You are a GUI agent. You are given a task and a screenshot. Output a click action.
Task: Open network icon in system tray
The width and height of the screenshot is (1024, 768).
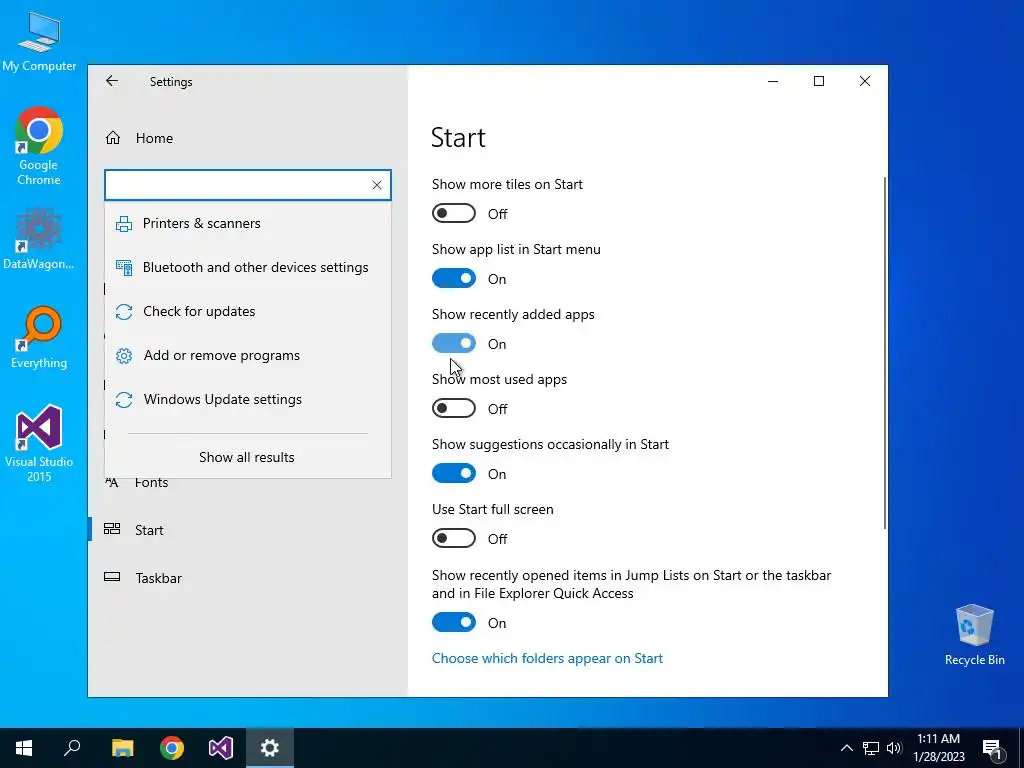[871, 748]
